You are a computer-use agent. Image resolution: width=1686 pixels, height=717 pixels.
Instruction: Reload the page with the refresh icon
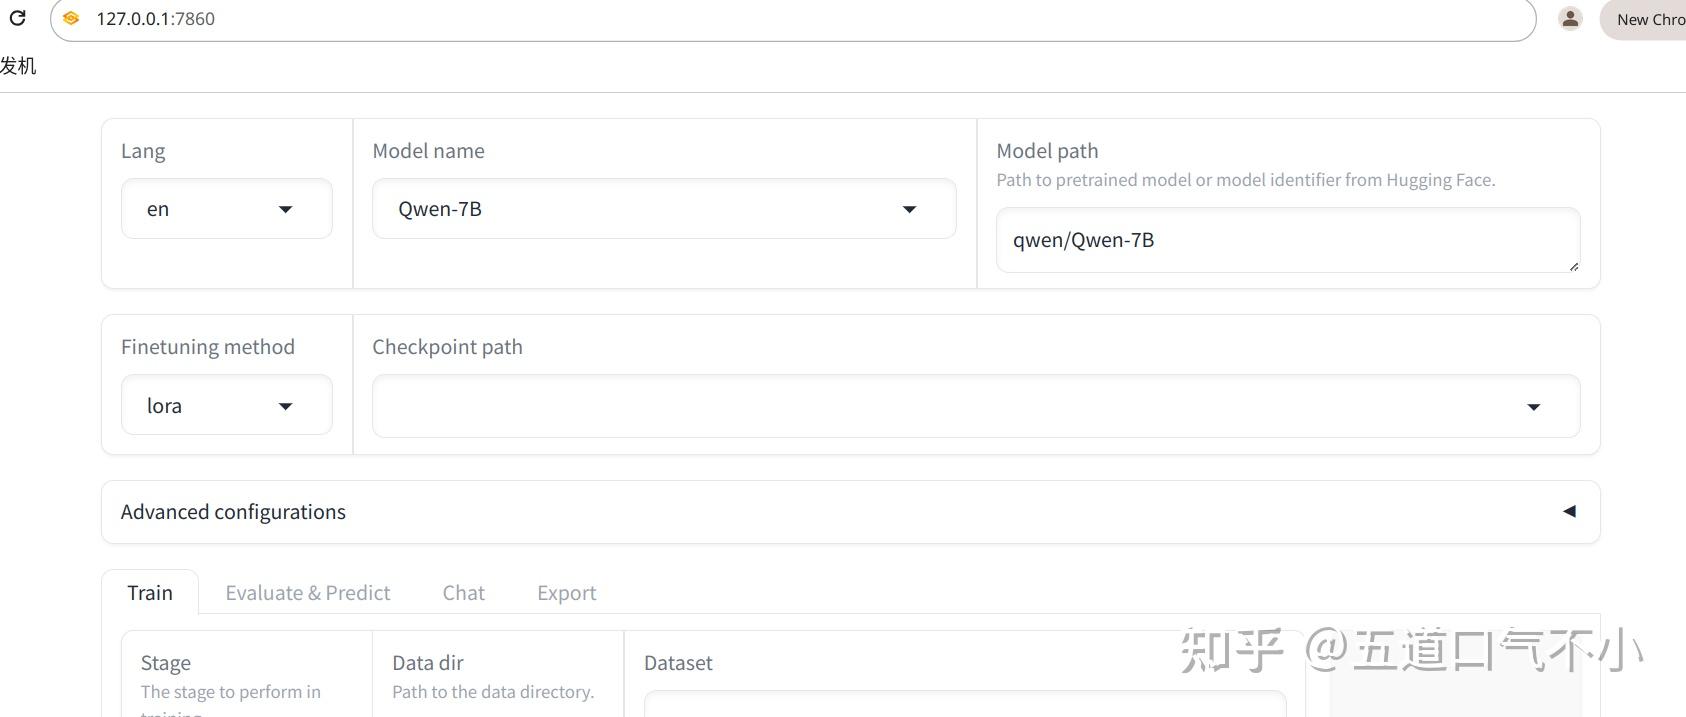[18, 18]
